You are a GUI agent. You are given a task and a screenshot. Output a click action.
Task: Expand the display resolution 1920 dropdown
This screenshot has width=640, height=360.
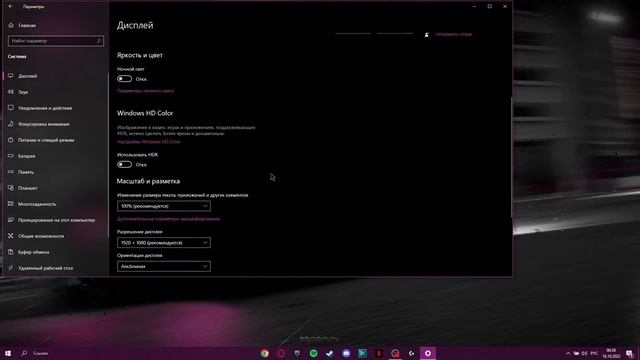[x=164, y=242]
